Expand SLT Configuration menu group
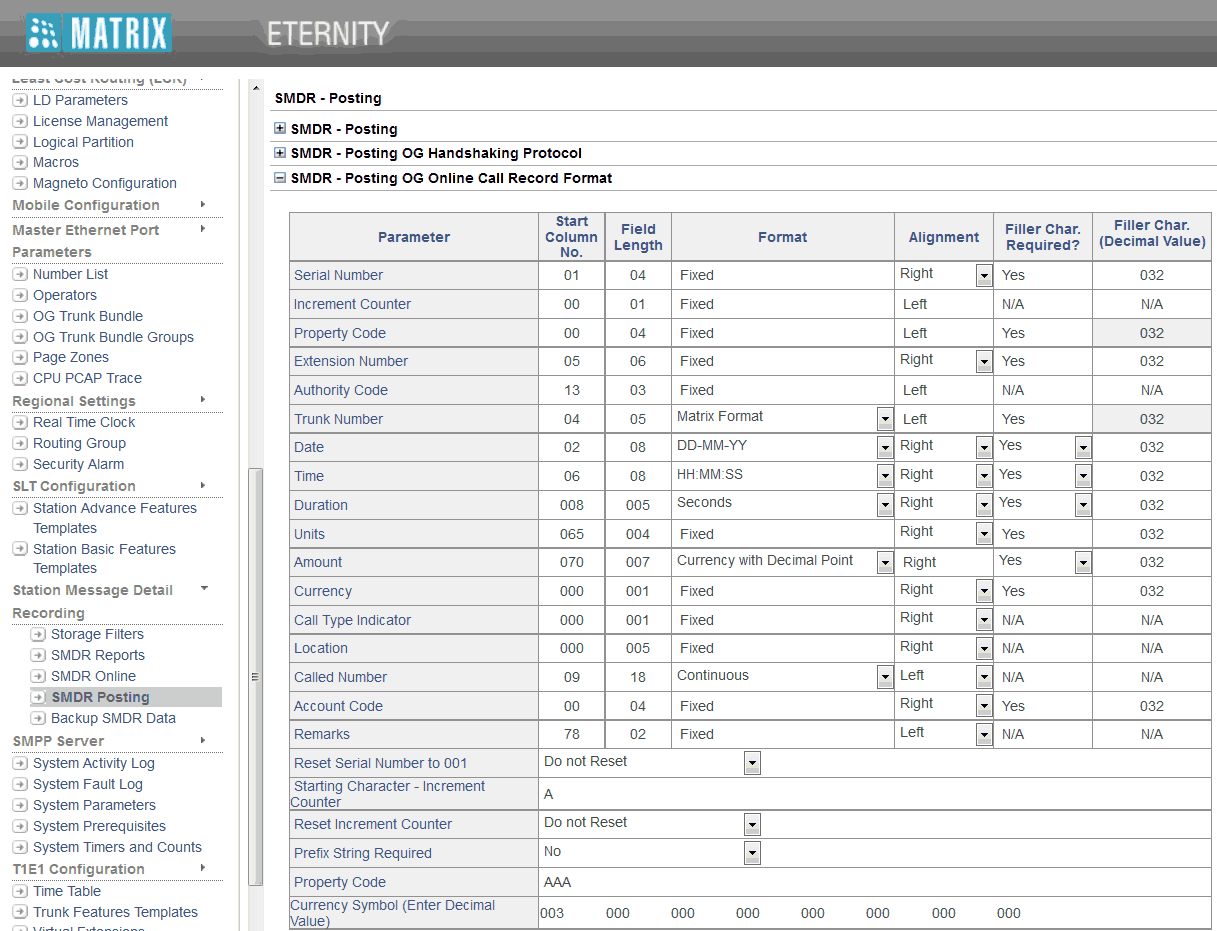This screenshot has width=1217, height=931. point(203,485)
